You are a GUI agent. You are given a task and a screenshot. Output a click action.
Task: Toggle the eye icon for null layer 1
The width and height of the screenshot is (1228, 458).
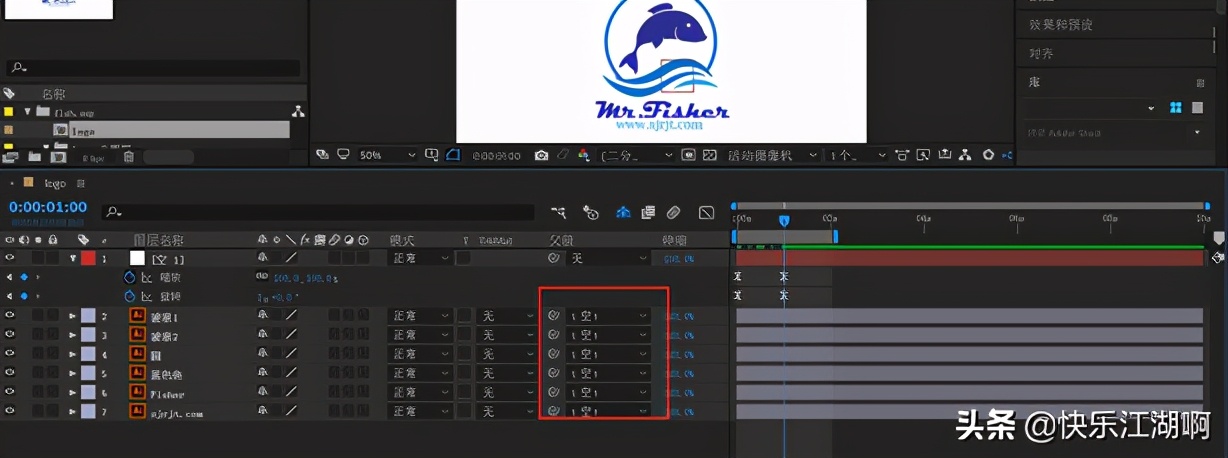pos(10,258)
